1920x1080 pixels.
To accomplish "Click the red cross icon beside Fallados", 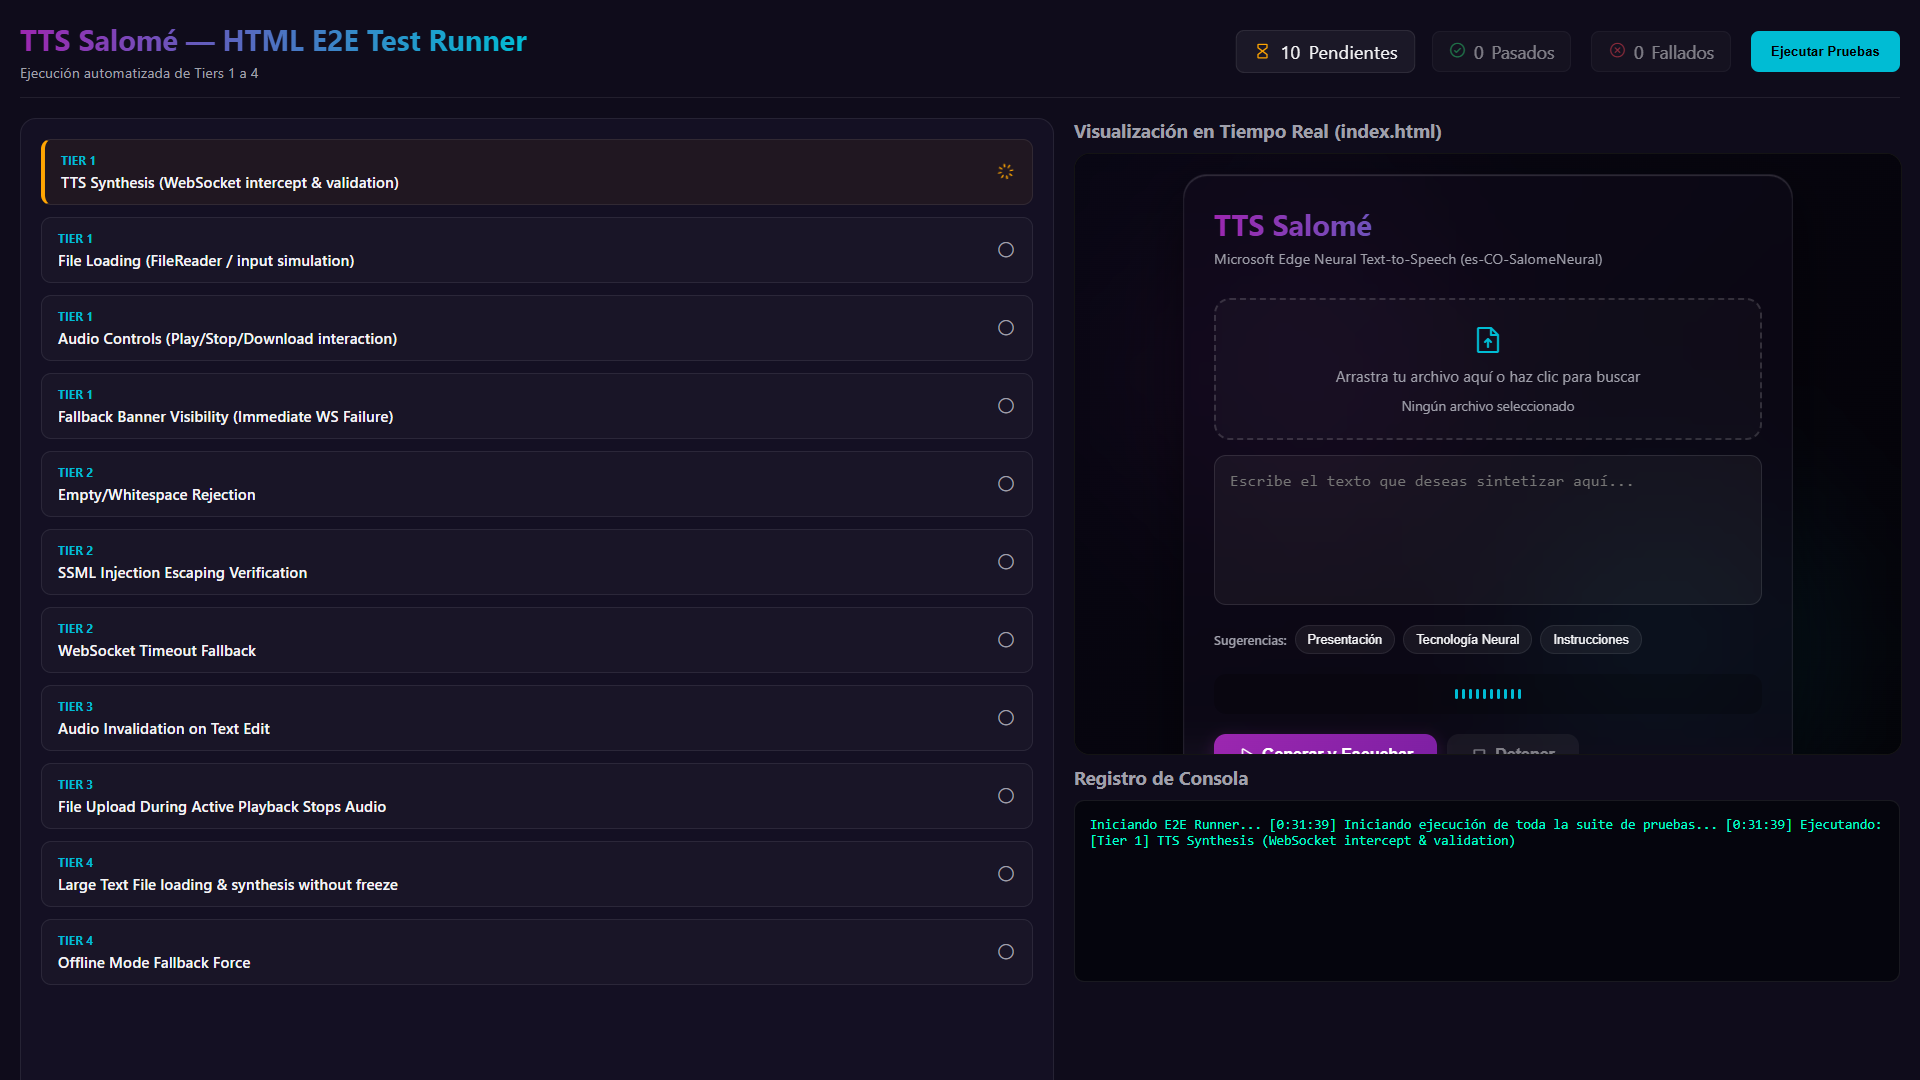I will 1617,51.
